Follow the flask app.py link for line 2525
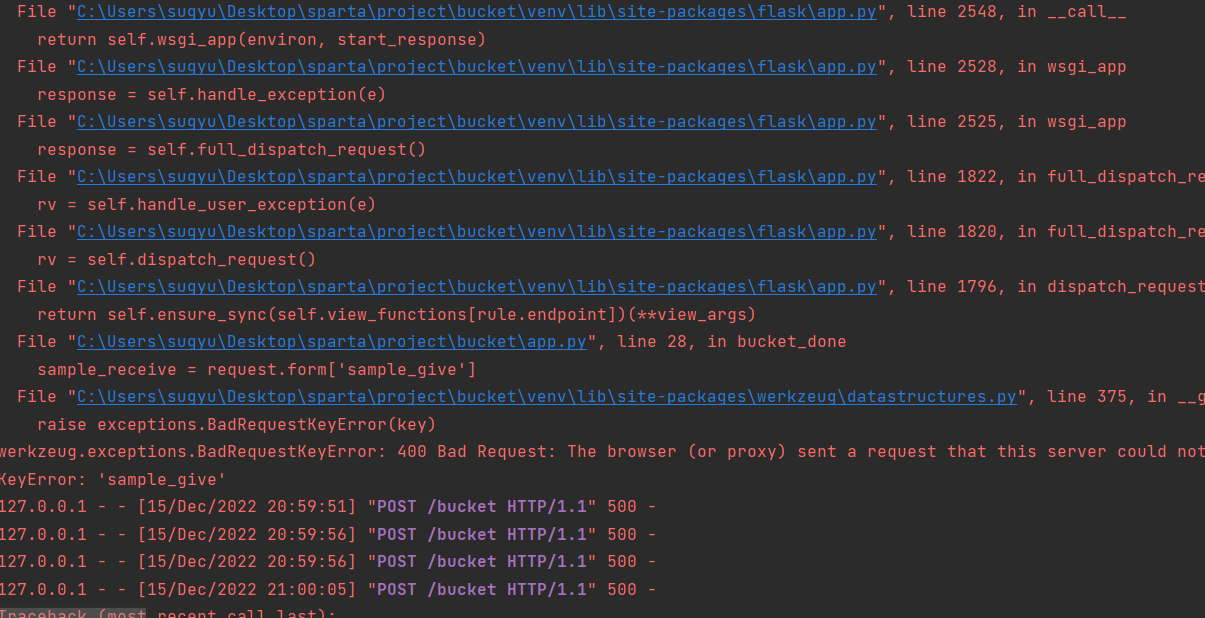Image resolution: width=1205 pixels, height=618 pixels. point(477,122)
